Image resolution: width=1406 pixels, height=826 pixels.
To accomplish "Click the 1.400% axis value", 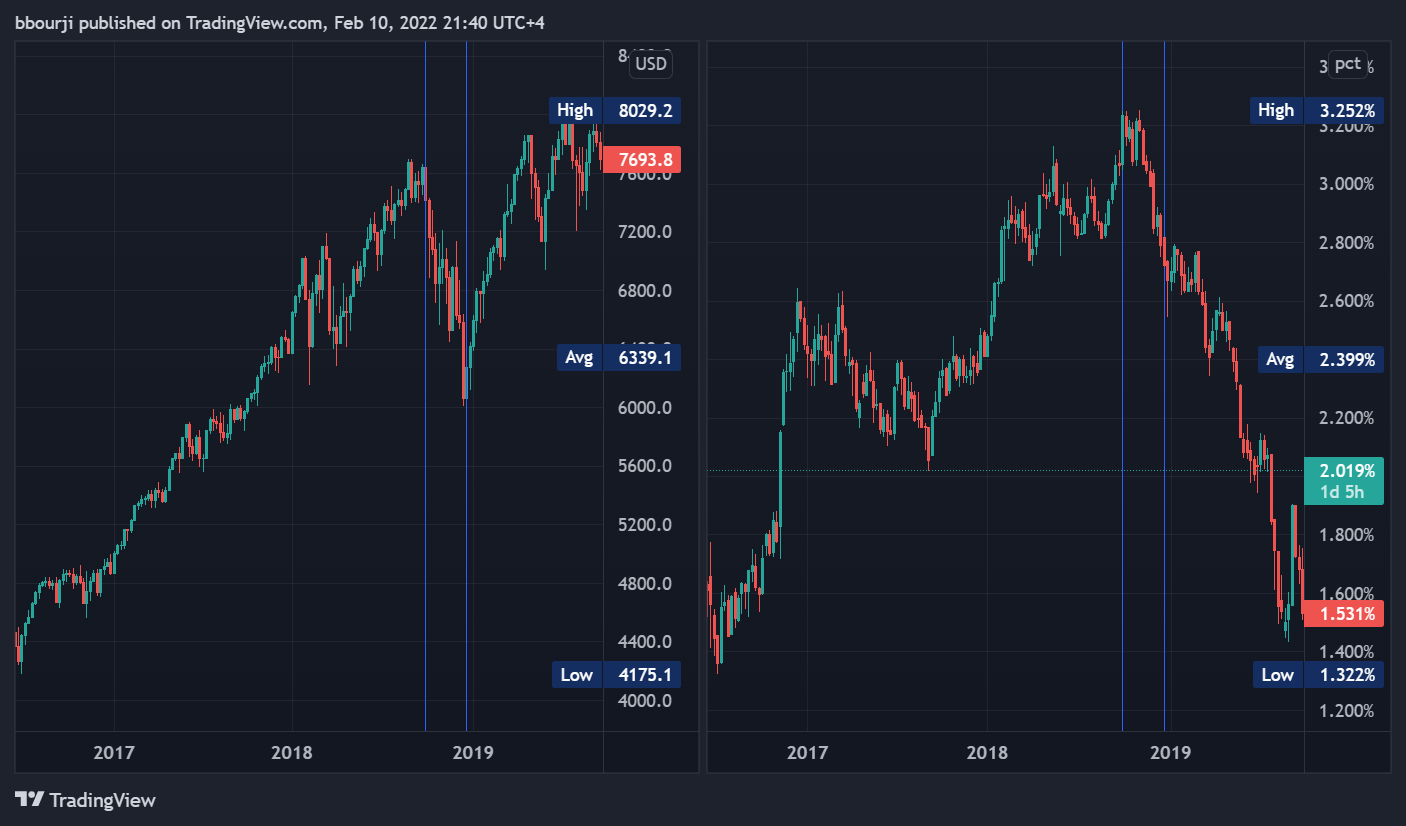I will pyautogui.click(x=1344, y=652).
